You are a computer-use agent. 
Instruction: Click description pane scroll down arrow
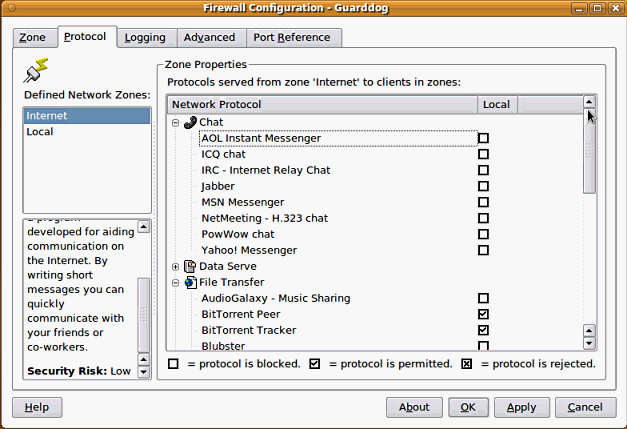click(x=144, y=372)
